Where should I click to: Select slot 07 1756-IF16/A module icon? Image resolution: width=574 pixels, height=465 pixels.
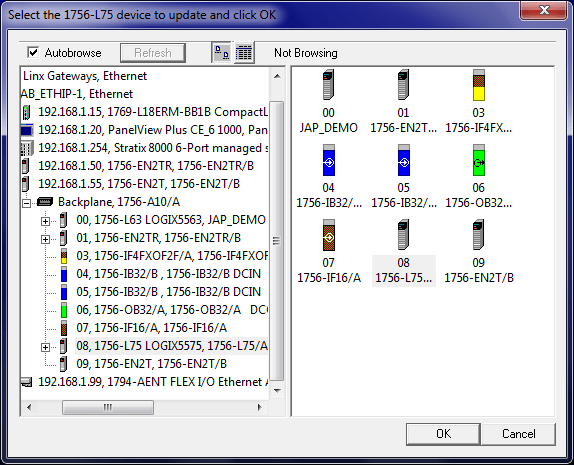coord(329,235)
